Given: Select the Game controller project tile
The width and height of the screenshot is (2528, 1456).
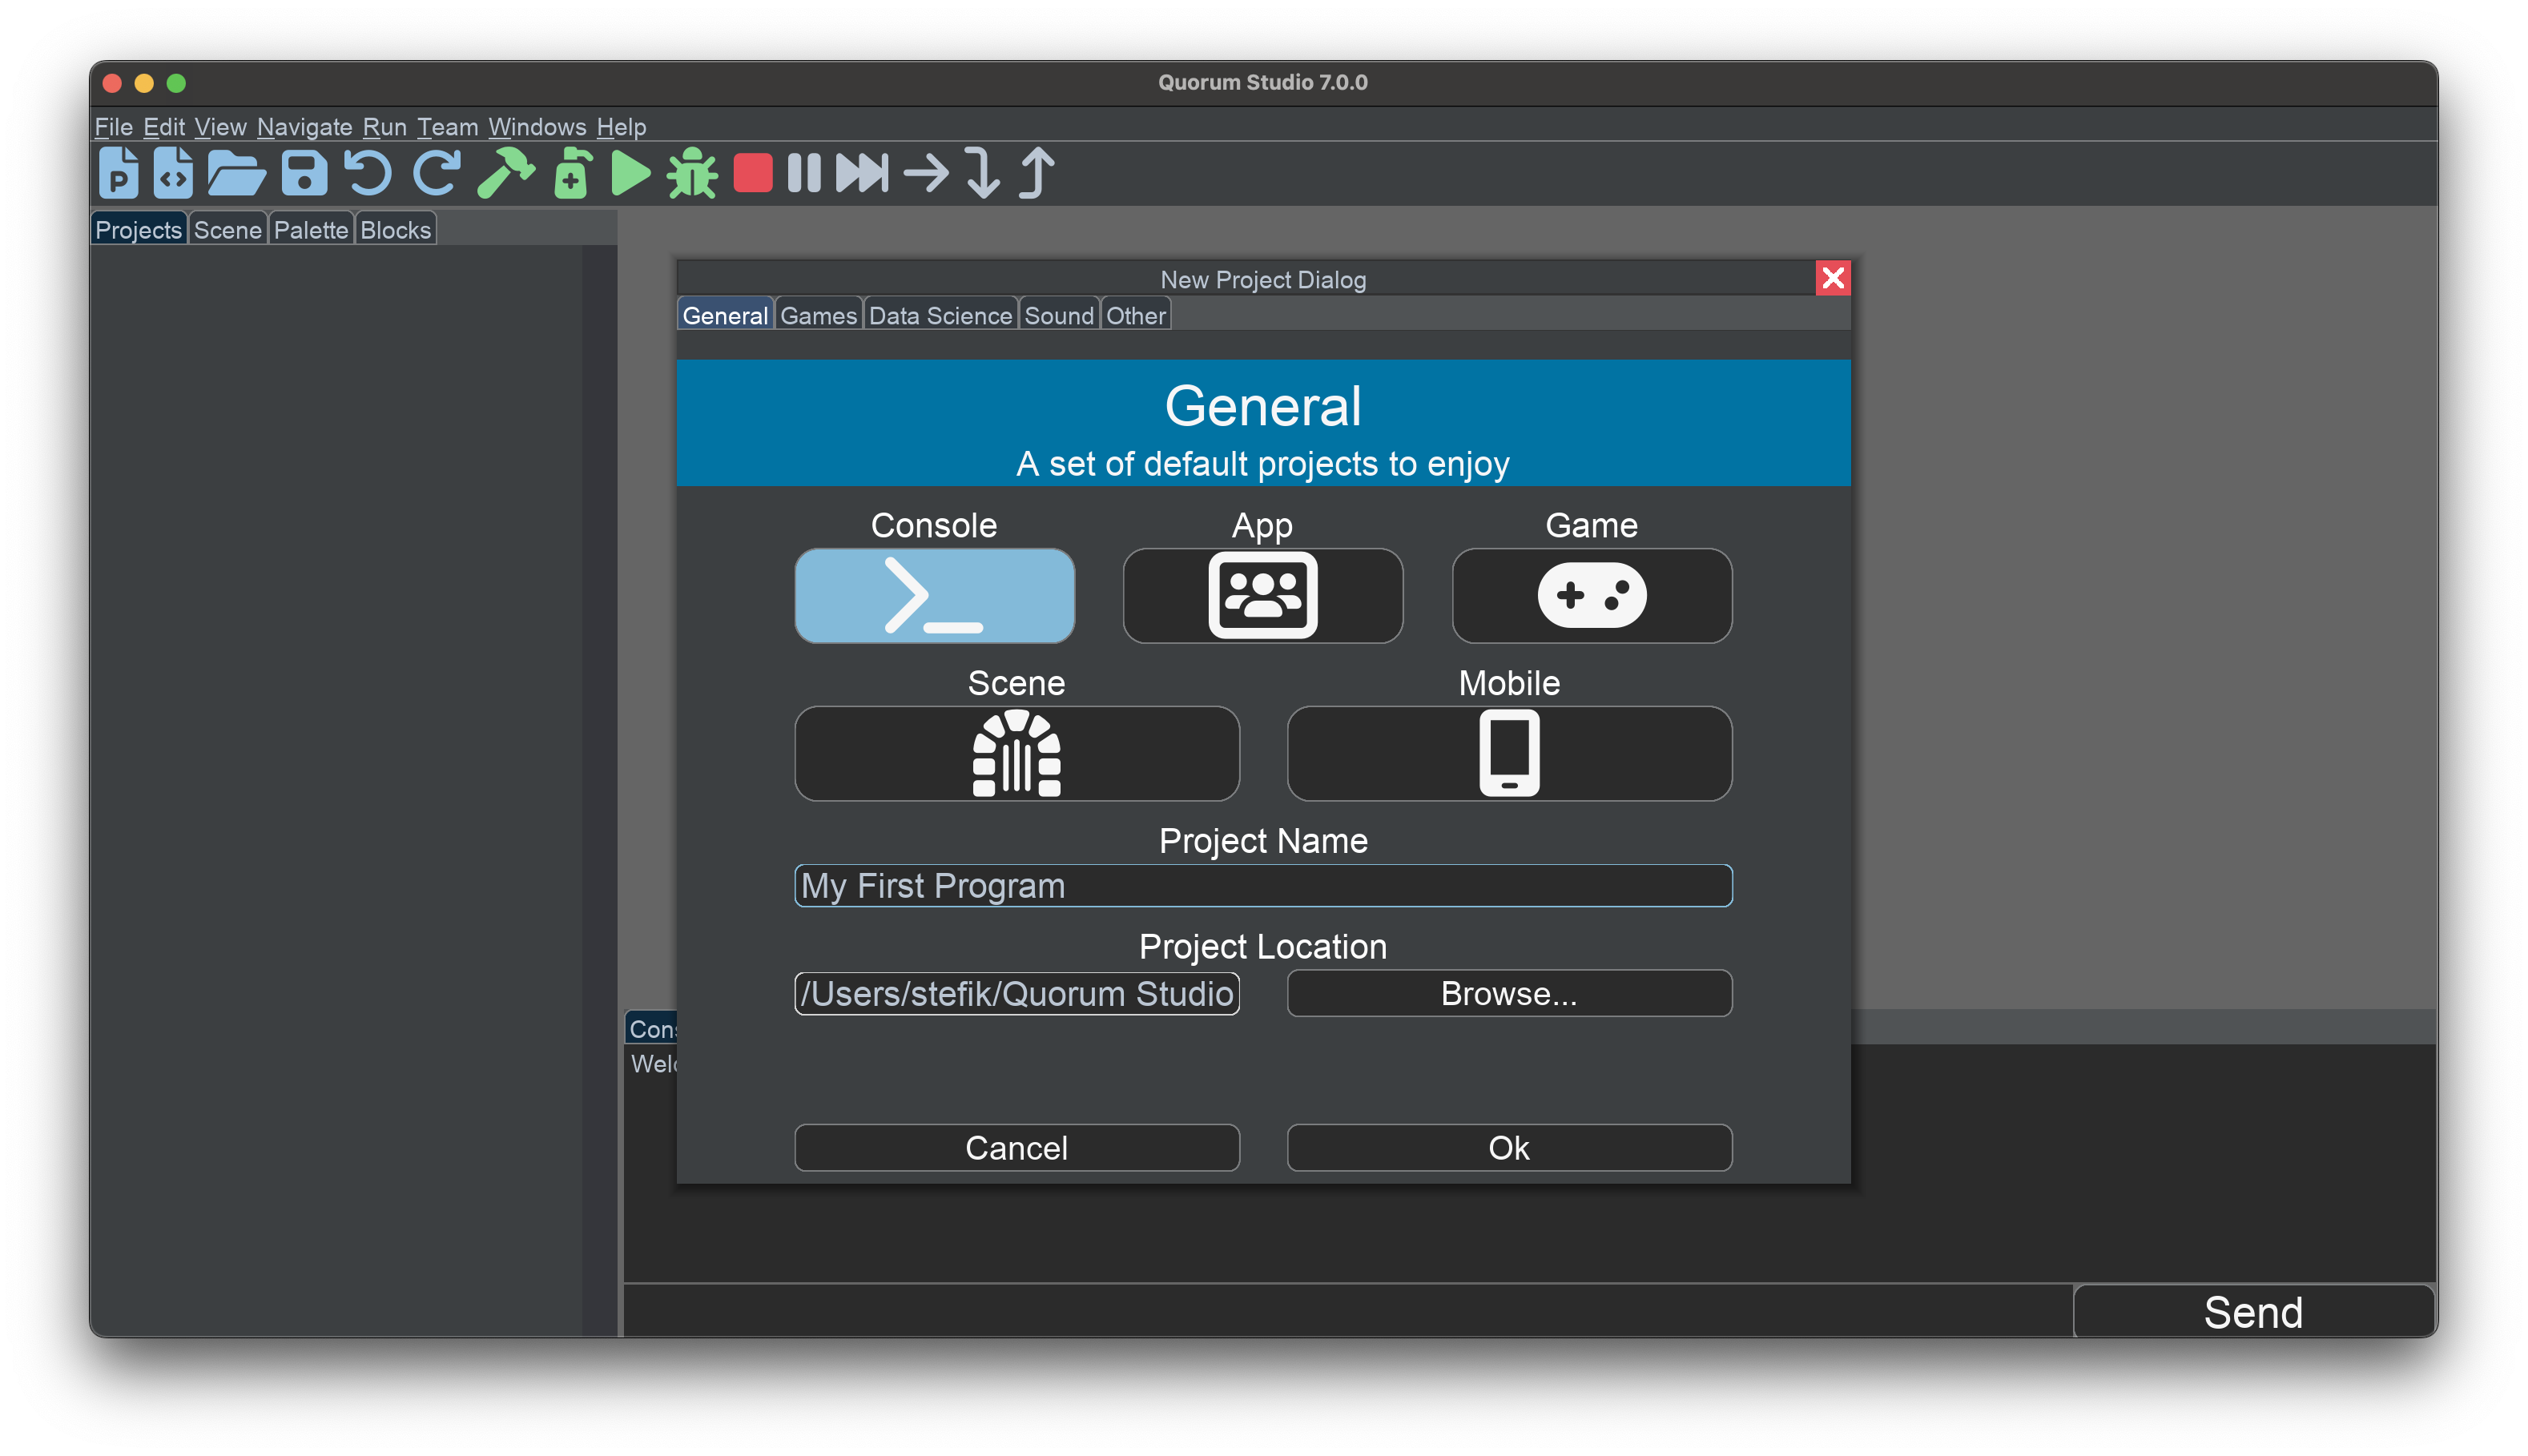Looking at the screenshot, I should (1592, 595).
